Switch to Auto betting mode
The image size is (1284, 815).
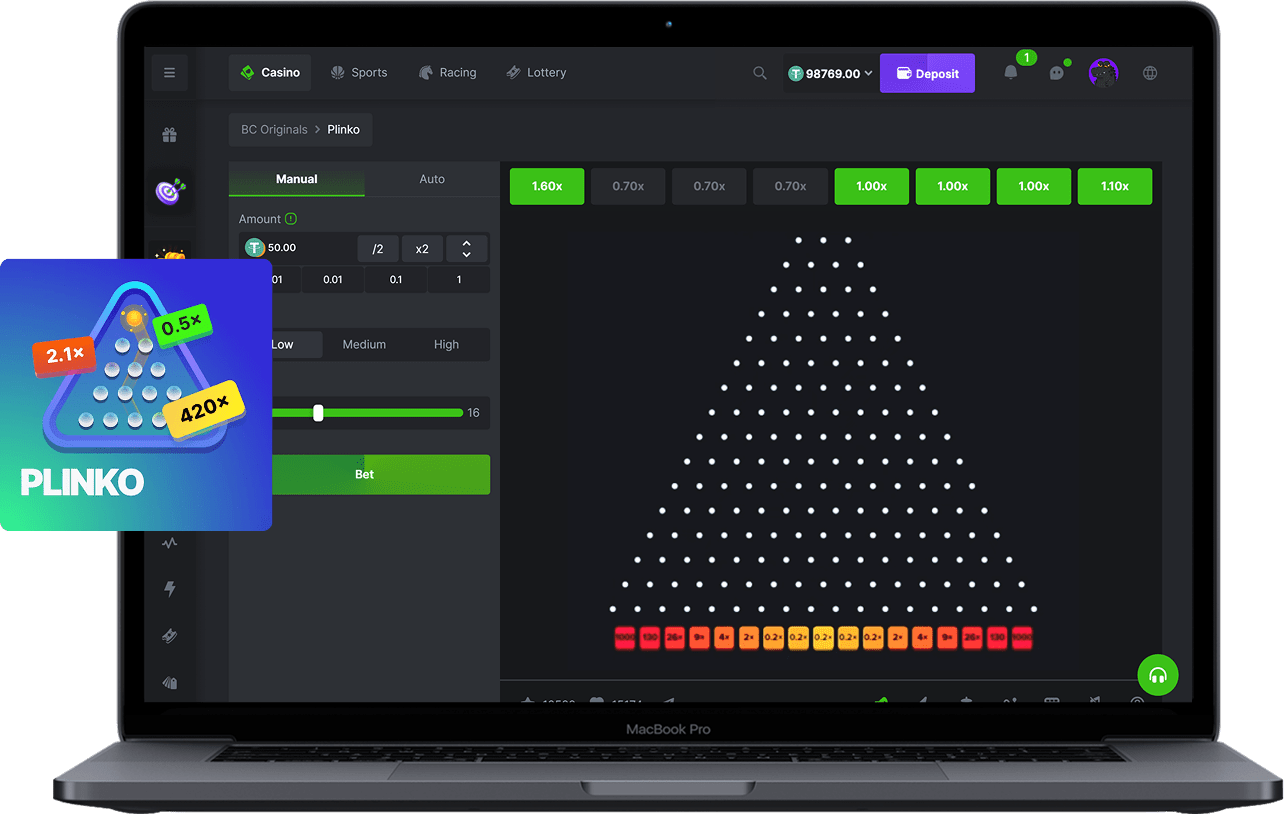(x=432, y=179)
